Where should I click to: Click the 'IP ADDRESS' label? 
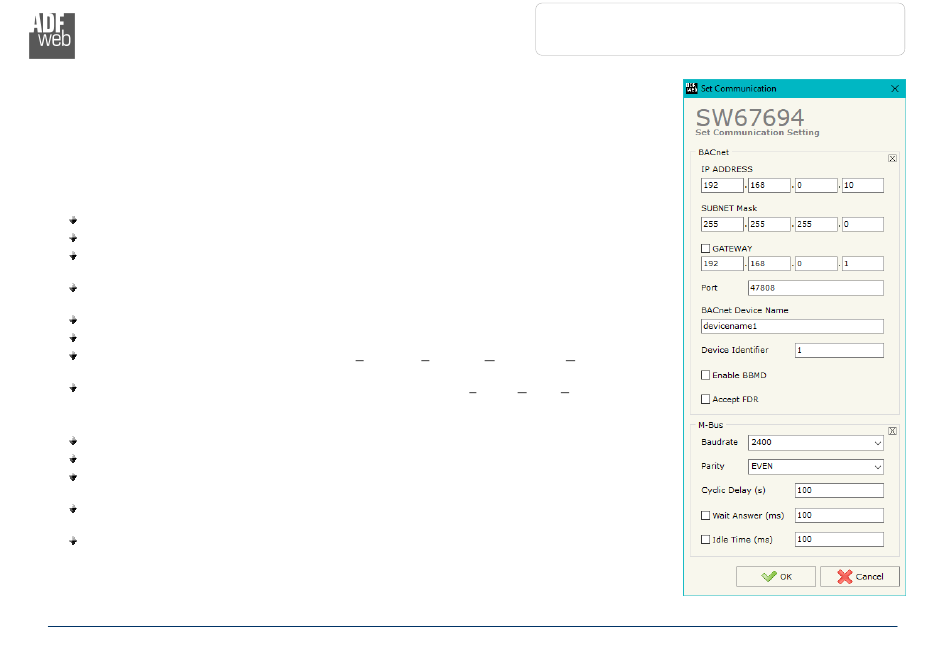pyautogui.click(x=726, y=169)
